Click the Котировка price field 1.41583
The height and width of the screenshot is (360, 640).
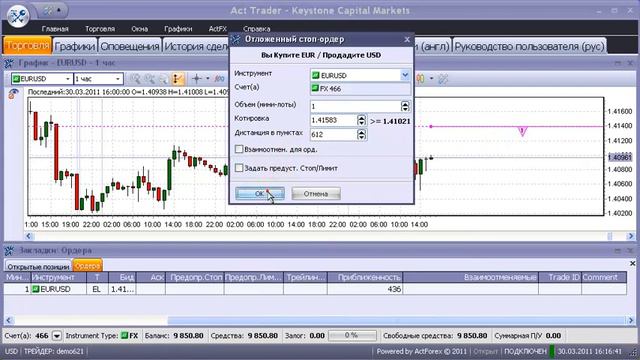click(333, 120)
